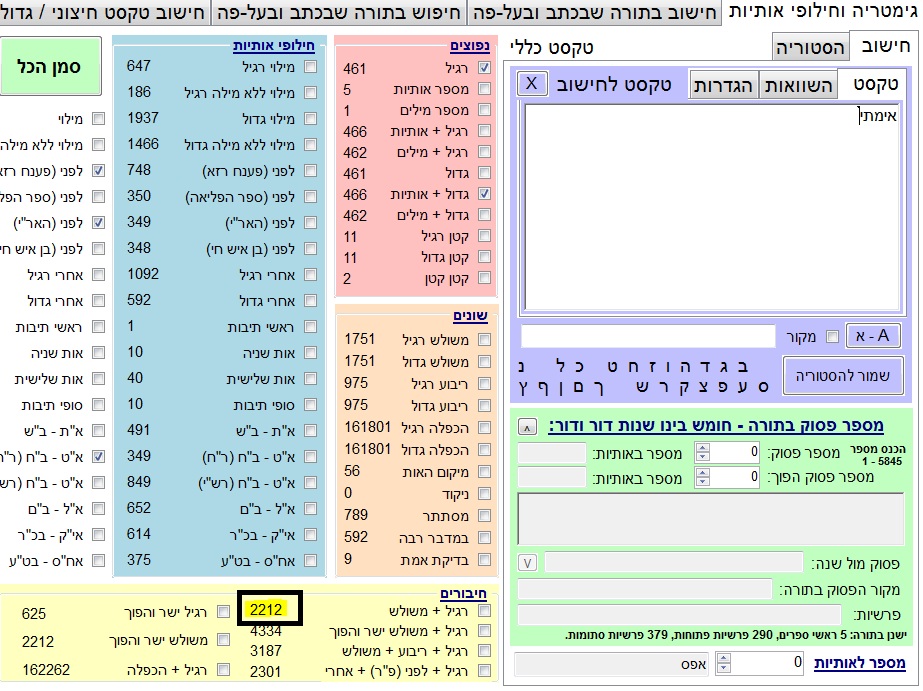Click the מספר לאותיות link
The width and height of the screenshot is (923, 691).
click(859, 664)
